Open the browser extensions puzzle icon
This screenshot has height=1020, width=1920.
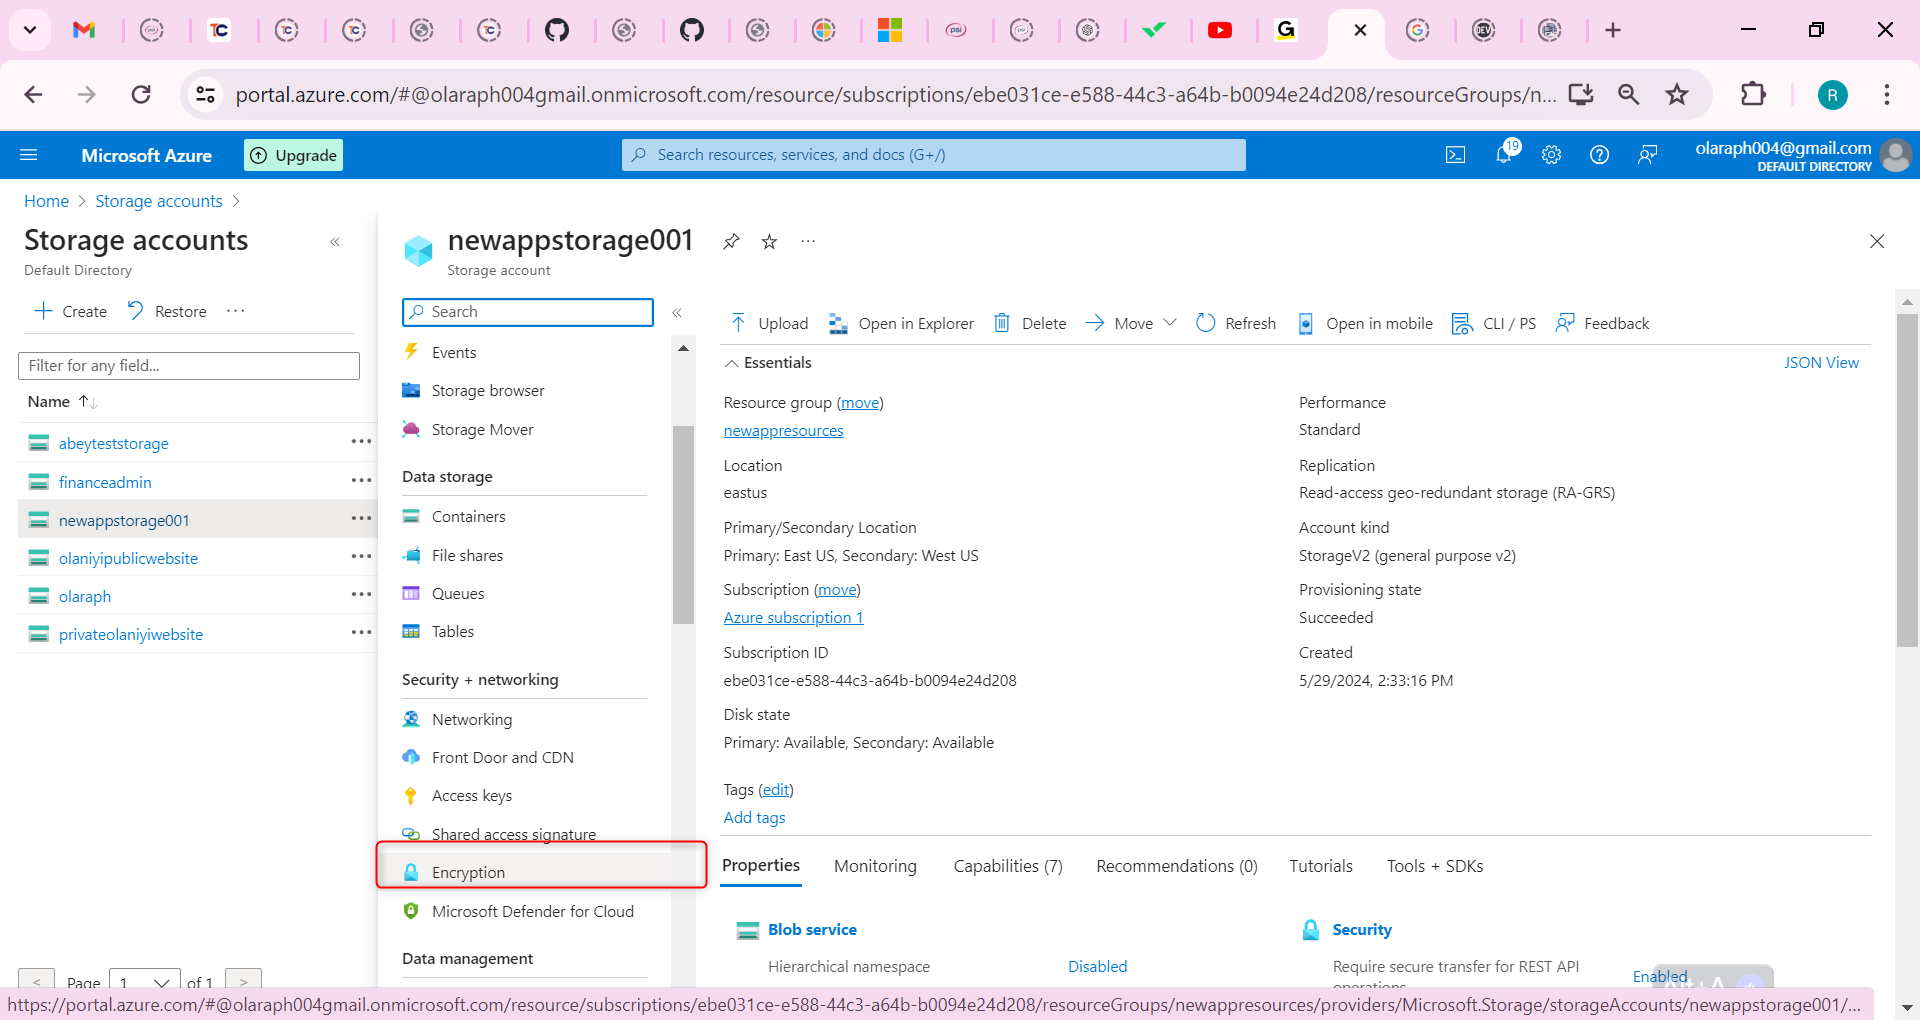point(1753,94)
